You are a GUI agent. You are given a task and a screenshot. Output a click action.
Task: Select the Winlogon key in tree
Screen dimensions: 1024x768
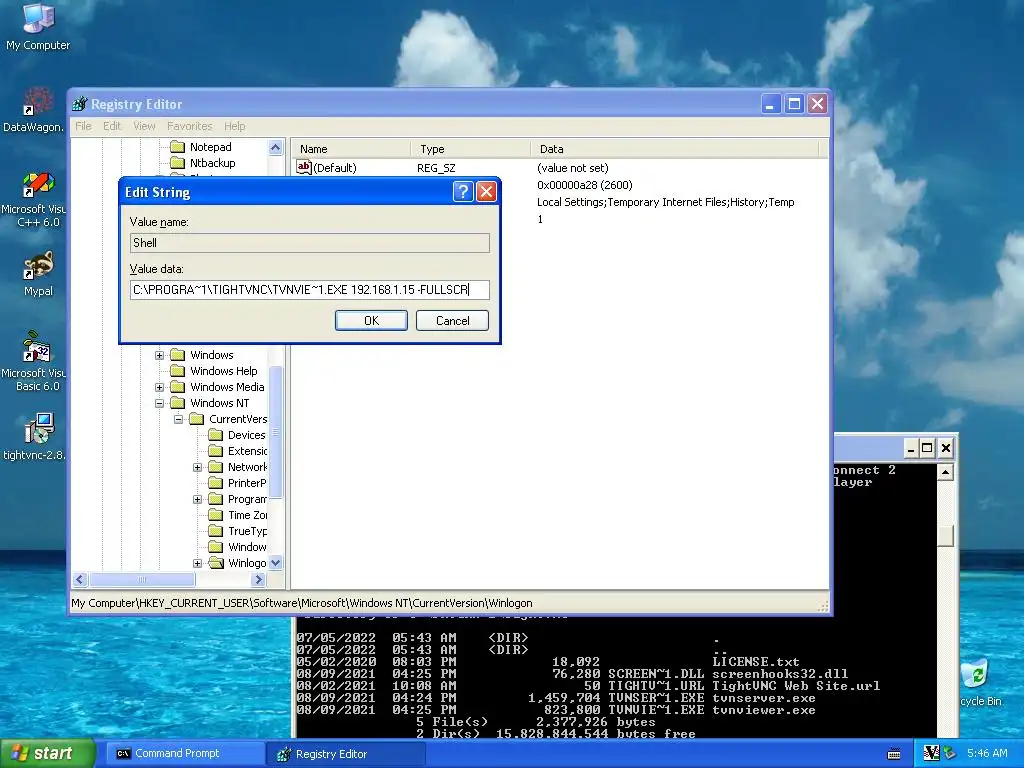click(237, 563)
